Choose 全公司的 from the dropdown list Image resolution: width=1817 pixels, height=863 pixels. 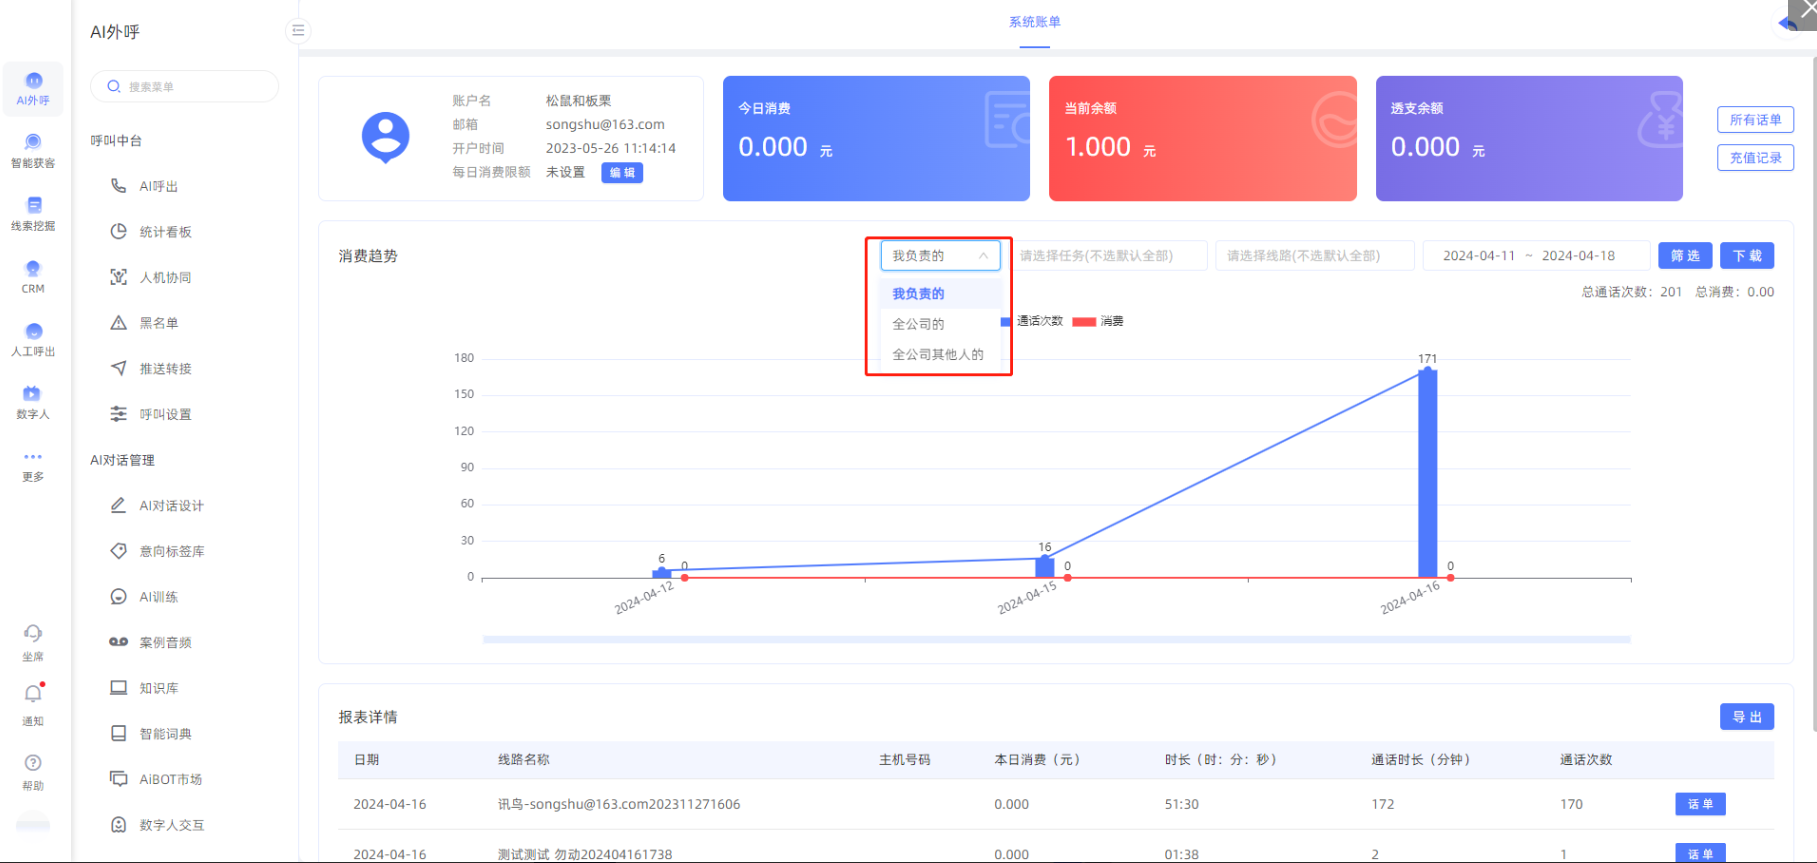(x=918, y=324)
